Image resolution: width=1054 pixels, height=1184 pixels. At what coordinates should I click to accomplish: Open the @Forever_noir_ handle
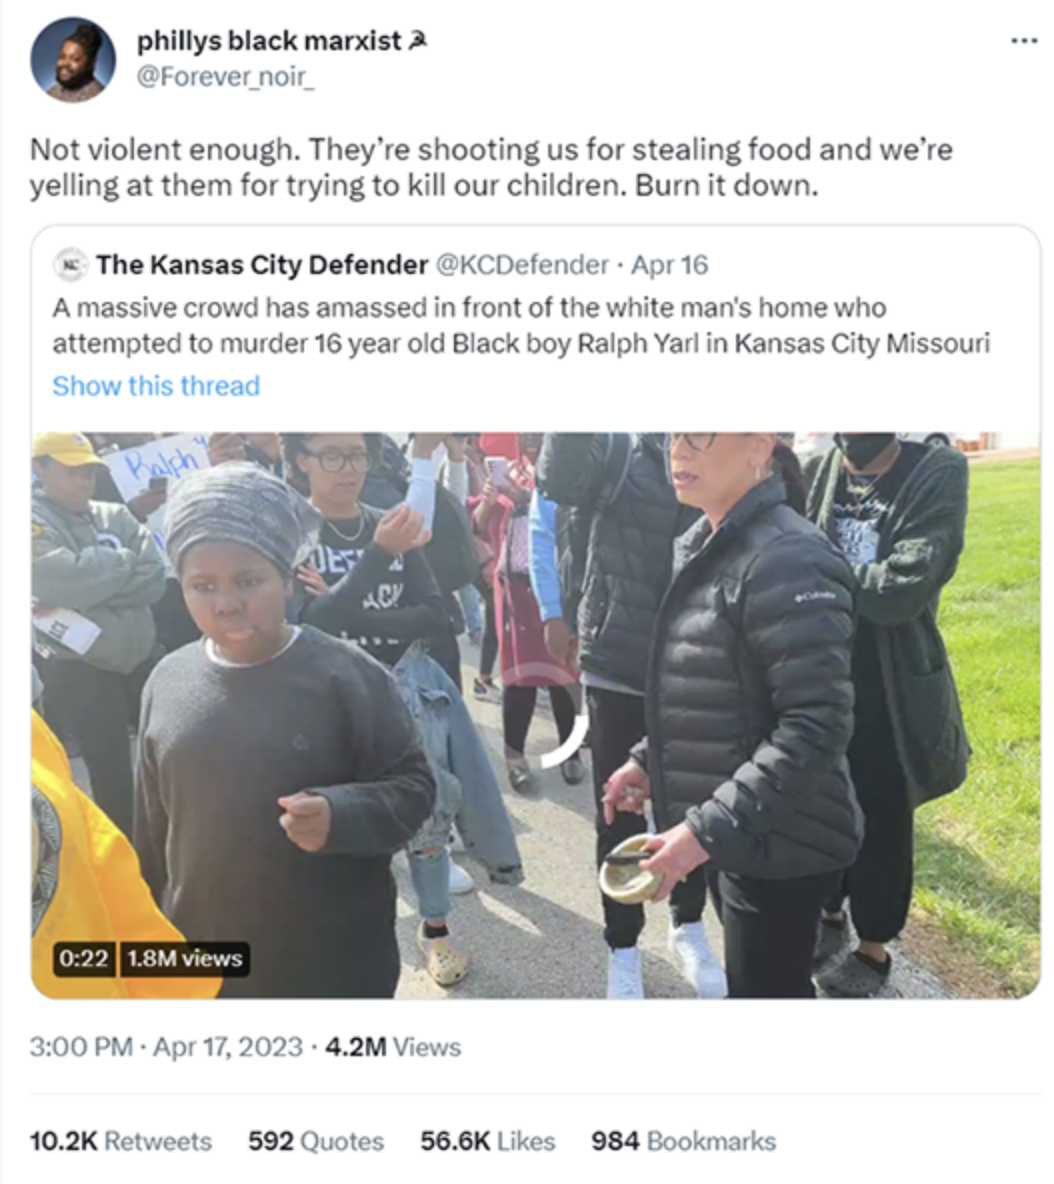pos(225,77)
